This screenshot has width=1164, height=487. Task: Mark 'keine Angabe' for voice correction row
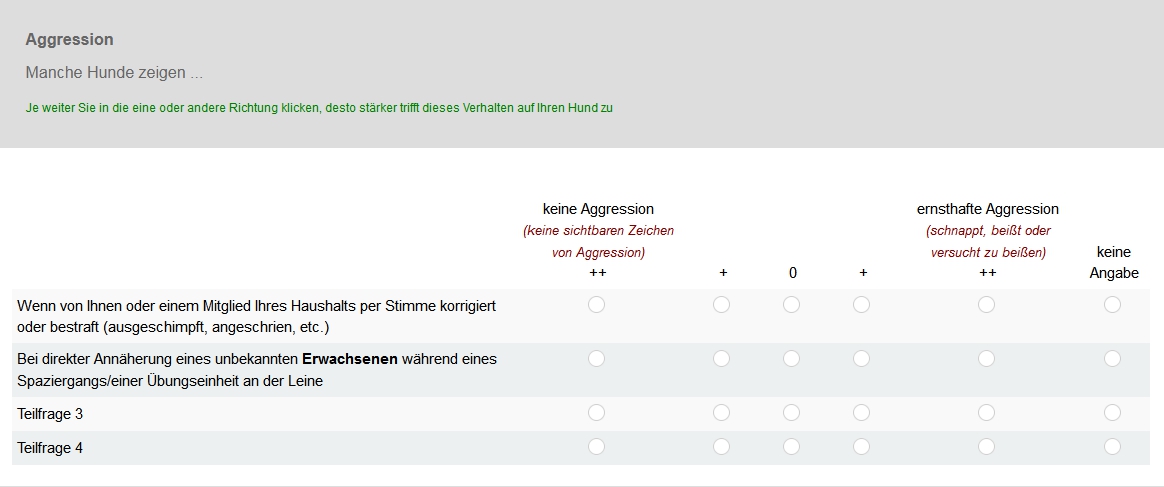[1112, 305]
